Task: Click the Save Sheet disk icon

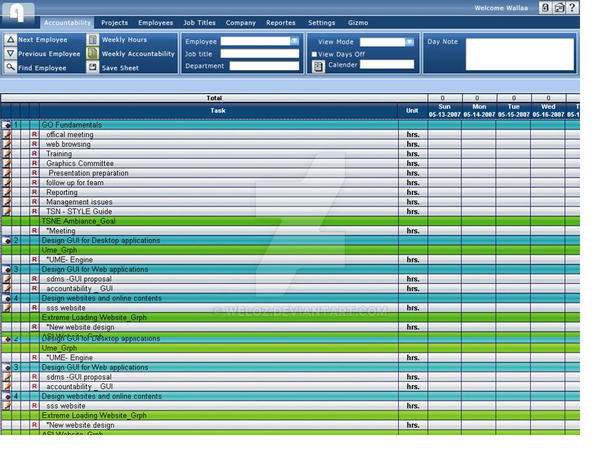Action: 92,67
